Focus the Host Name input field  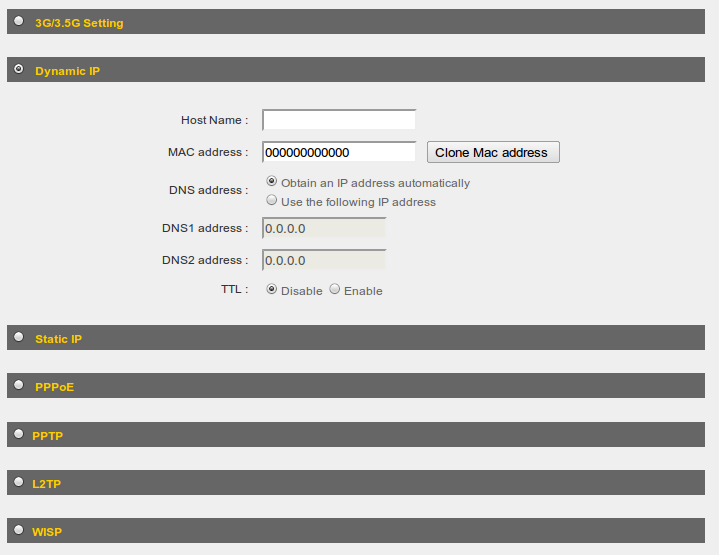point(339,120)
